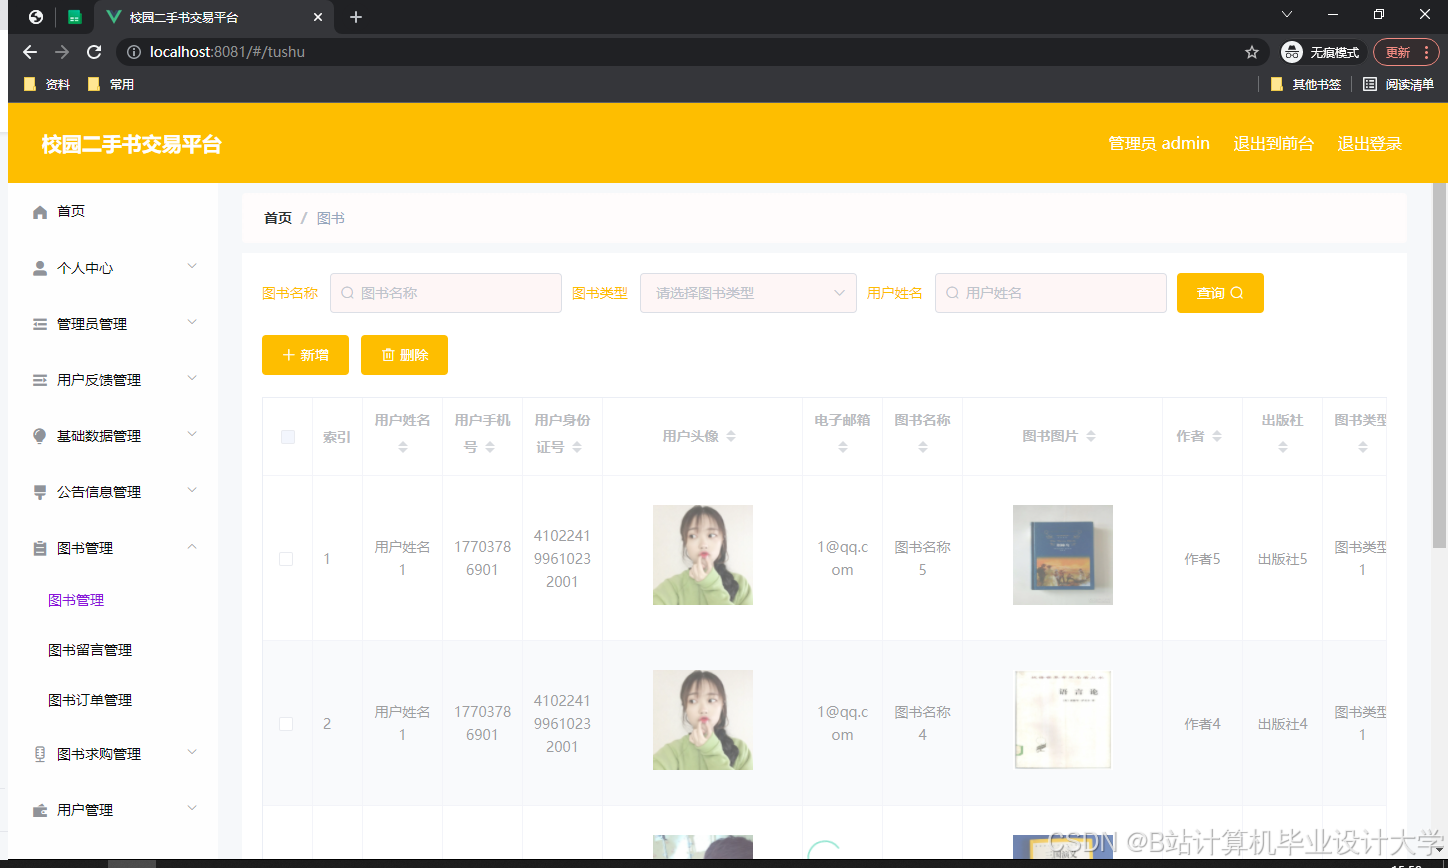Expand the 用户管理 menu
The width and height of the screenshot is (1448, 868).
192,808
